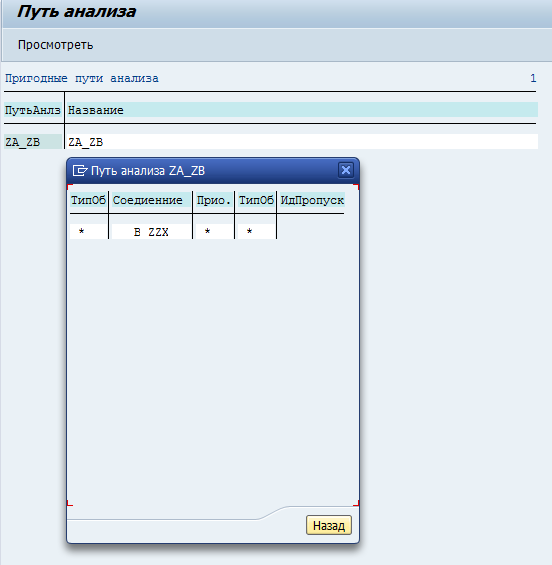
Task: Click the page number 1 at right
Action: pyautogui.click(x=533, y=78)
